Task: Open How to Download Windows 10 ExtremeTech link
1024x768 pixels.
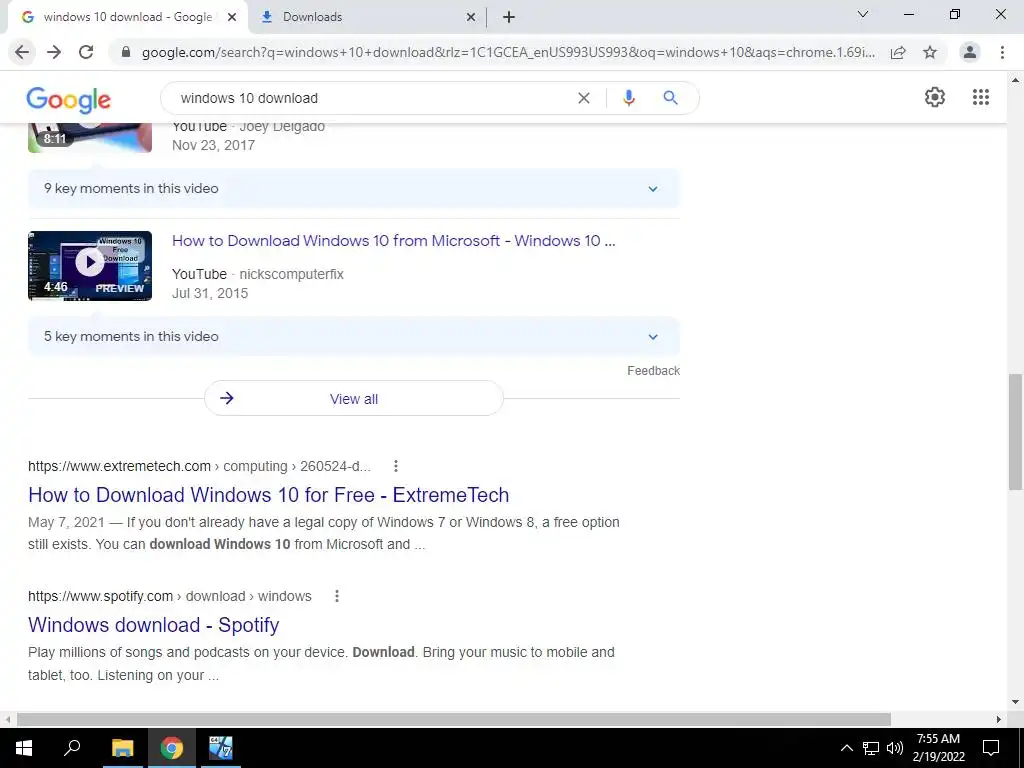Action: pos(268,495)
